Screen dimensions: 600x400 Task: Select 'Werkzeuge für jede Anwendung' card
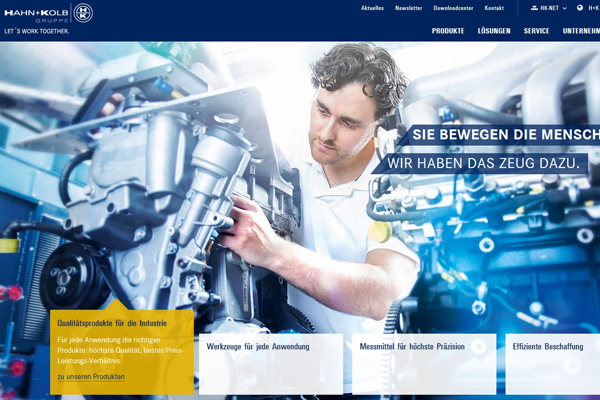(x=271, y=364)
